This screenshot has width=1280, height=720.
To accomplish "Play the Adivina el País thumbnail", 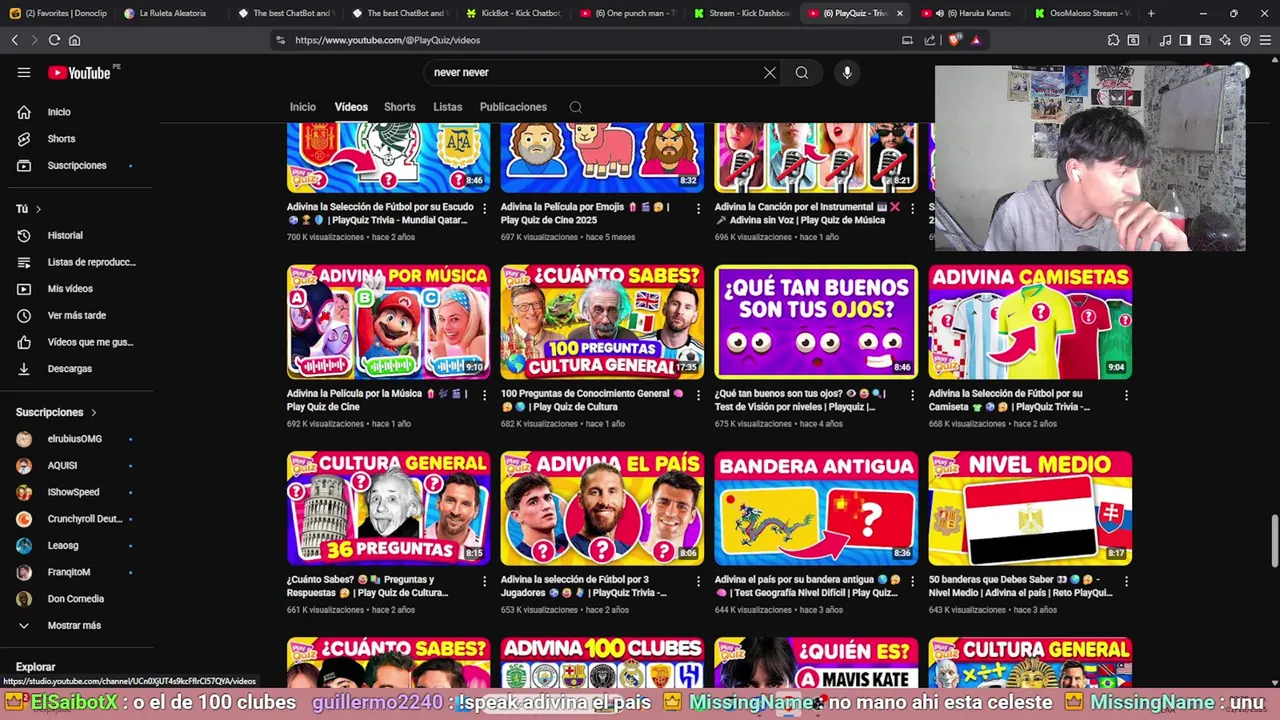I will click(x=602, y=508).
